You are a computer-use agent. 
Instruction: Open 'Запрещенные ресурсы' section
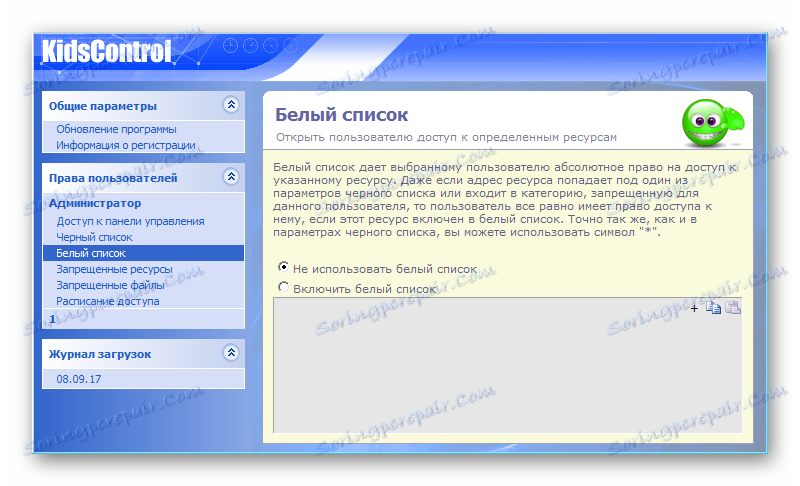pos(114,269)
